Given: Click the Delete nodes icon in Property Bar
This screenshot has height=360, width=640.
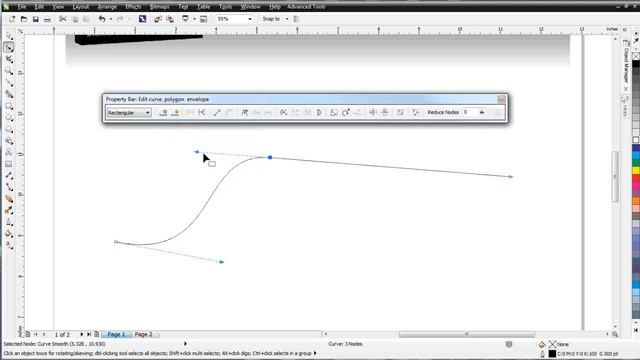Looking at the screenshot, I should [x=176, y=113].
